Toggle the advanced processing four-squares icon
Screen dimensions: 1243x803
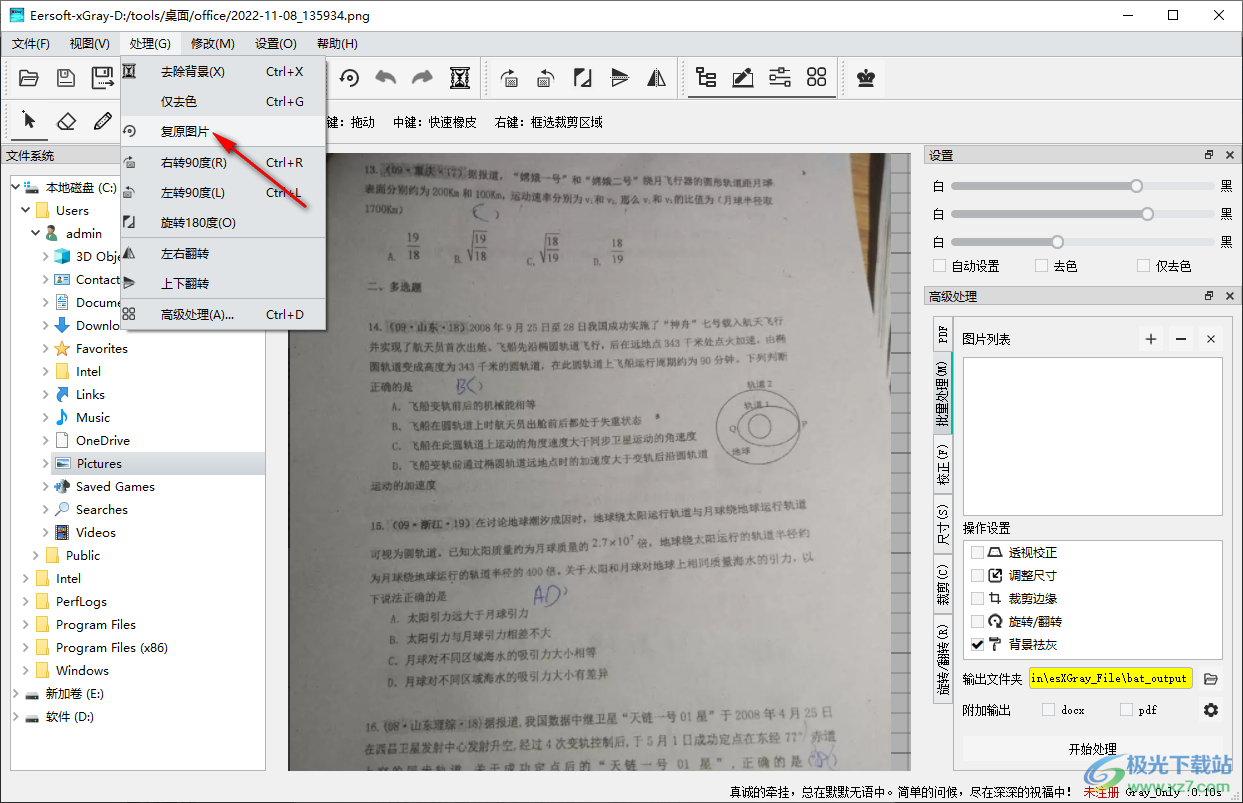point(817,77)
